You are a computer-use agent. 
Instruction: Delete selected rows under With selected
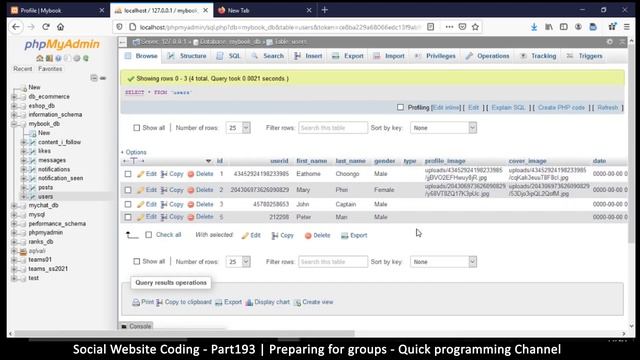click(318, 236)
